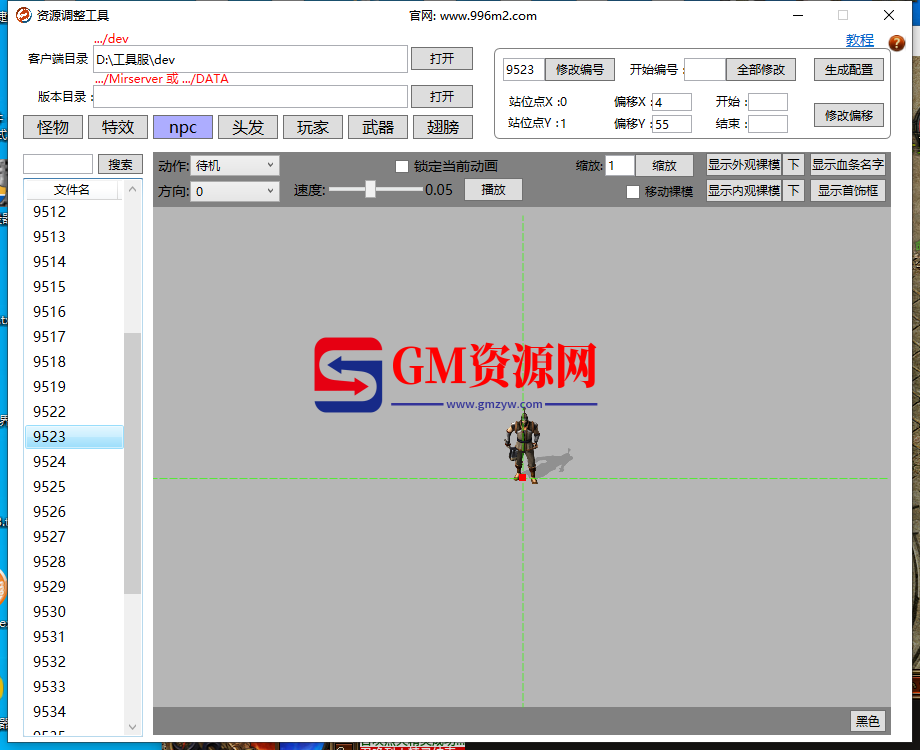Viewport: 920px width, 750px height.
Task: Open the 教程 tutorial link
Action: pyautogui.click(x=860, y=40)
